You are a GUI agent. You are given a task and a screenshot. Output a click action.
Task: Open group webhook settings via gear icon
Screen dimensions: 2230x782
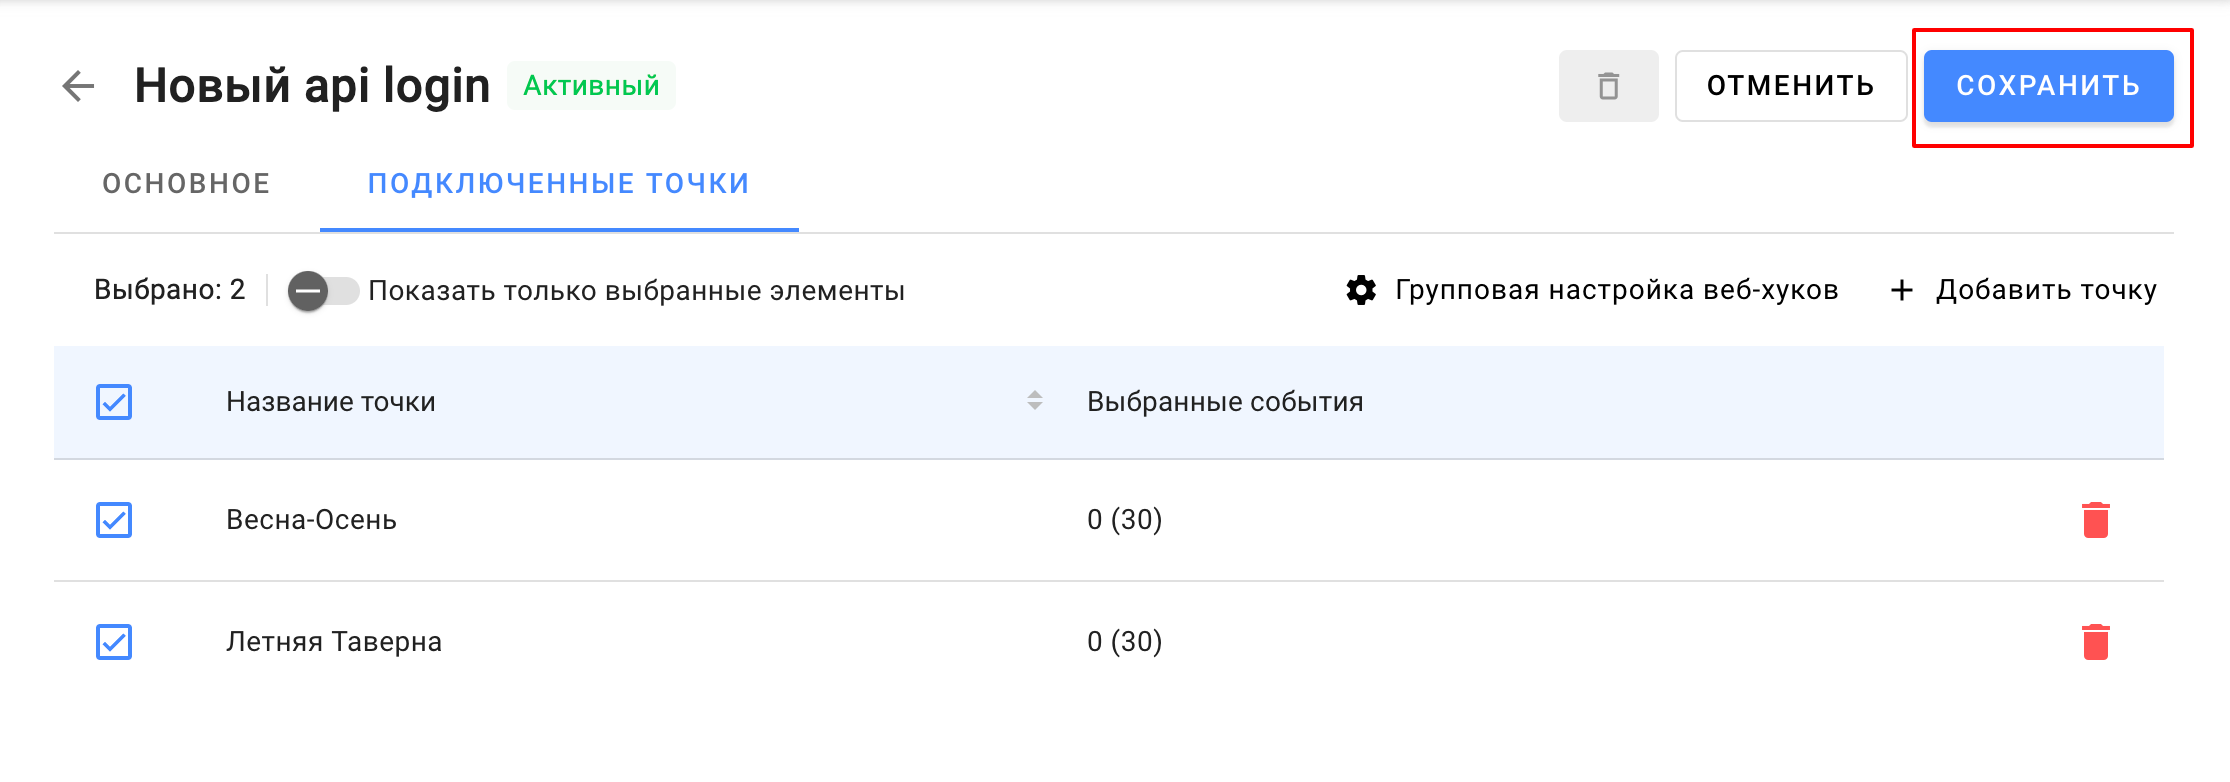coord(1361,290)
